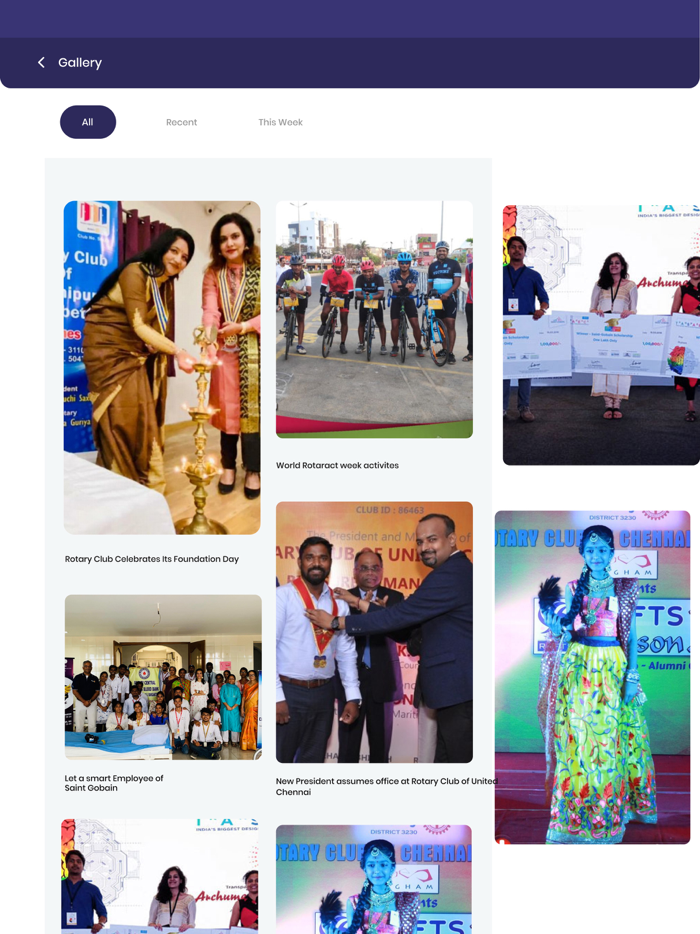Switch to the Recent tab

181,122
